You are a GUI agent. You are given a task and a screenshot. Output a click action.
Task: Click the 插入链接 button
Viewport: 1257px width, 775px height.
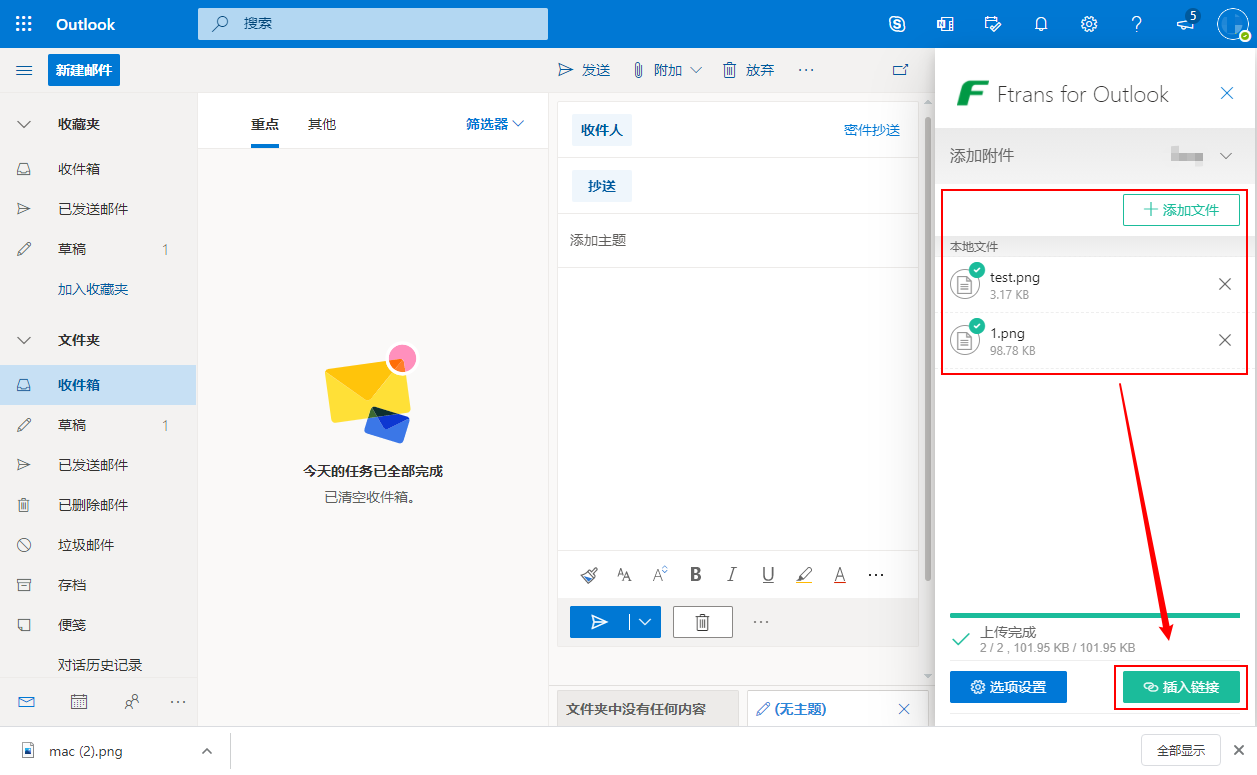1181,687
